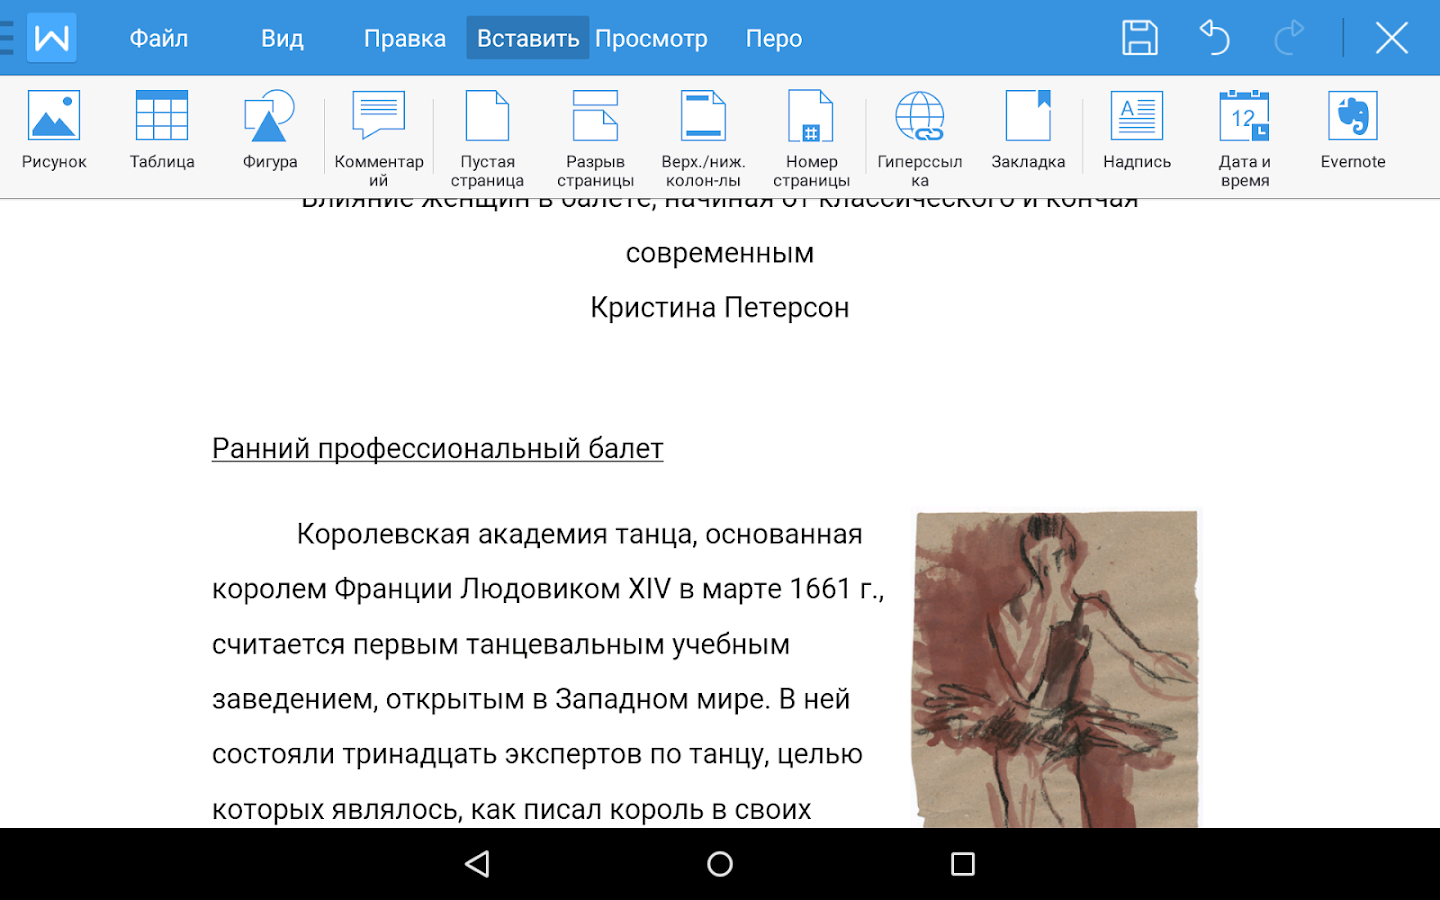The image size is (1440, 900).
Task: Select the ballerina sketch image in document
Action: coord(1055,669)
